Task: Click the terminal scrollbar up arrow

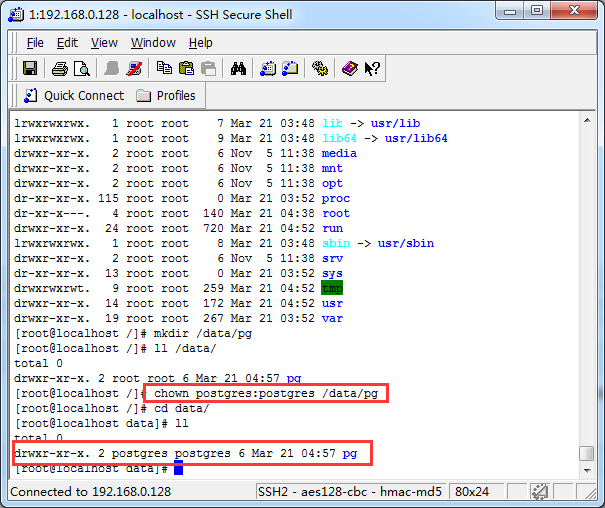Action: click(587, 120)
